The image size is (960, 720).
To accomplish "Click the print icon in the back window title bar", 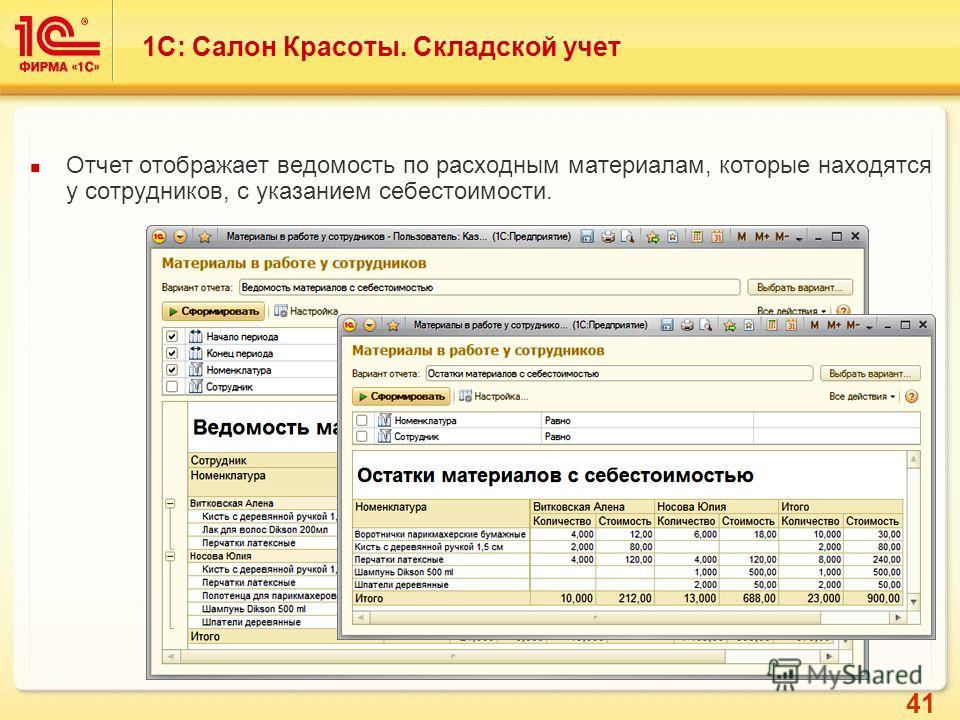I will [607, 236].
